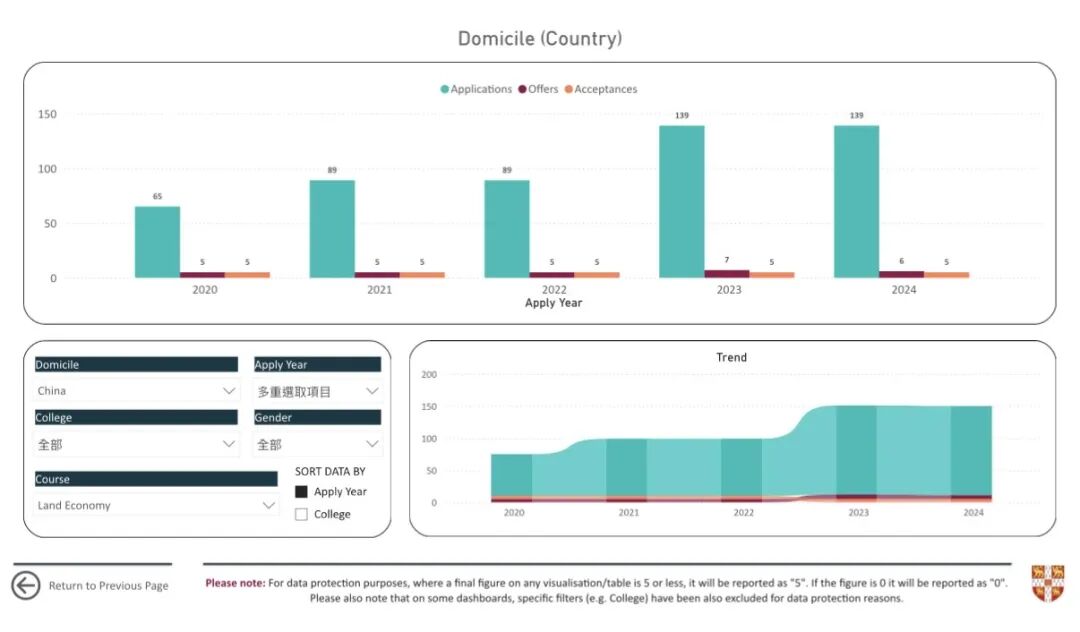Click the 2023 Offers bar labeled 7

[726, 273]
